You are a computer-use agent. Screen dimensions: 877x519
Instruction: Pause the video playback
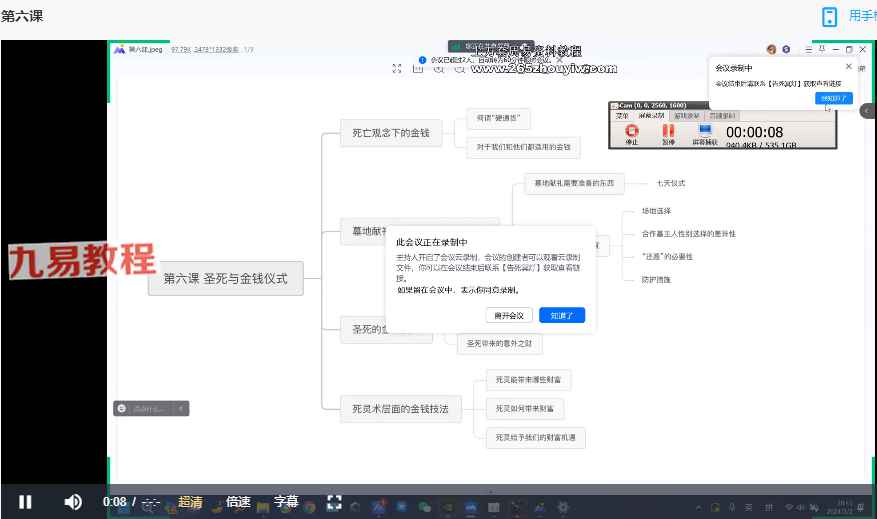tap(25, 502)
